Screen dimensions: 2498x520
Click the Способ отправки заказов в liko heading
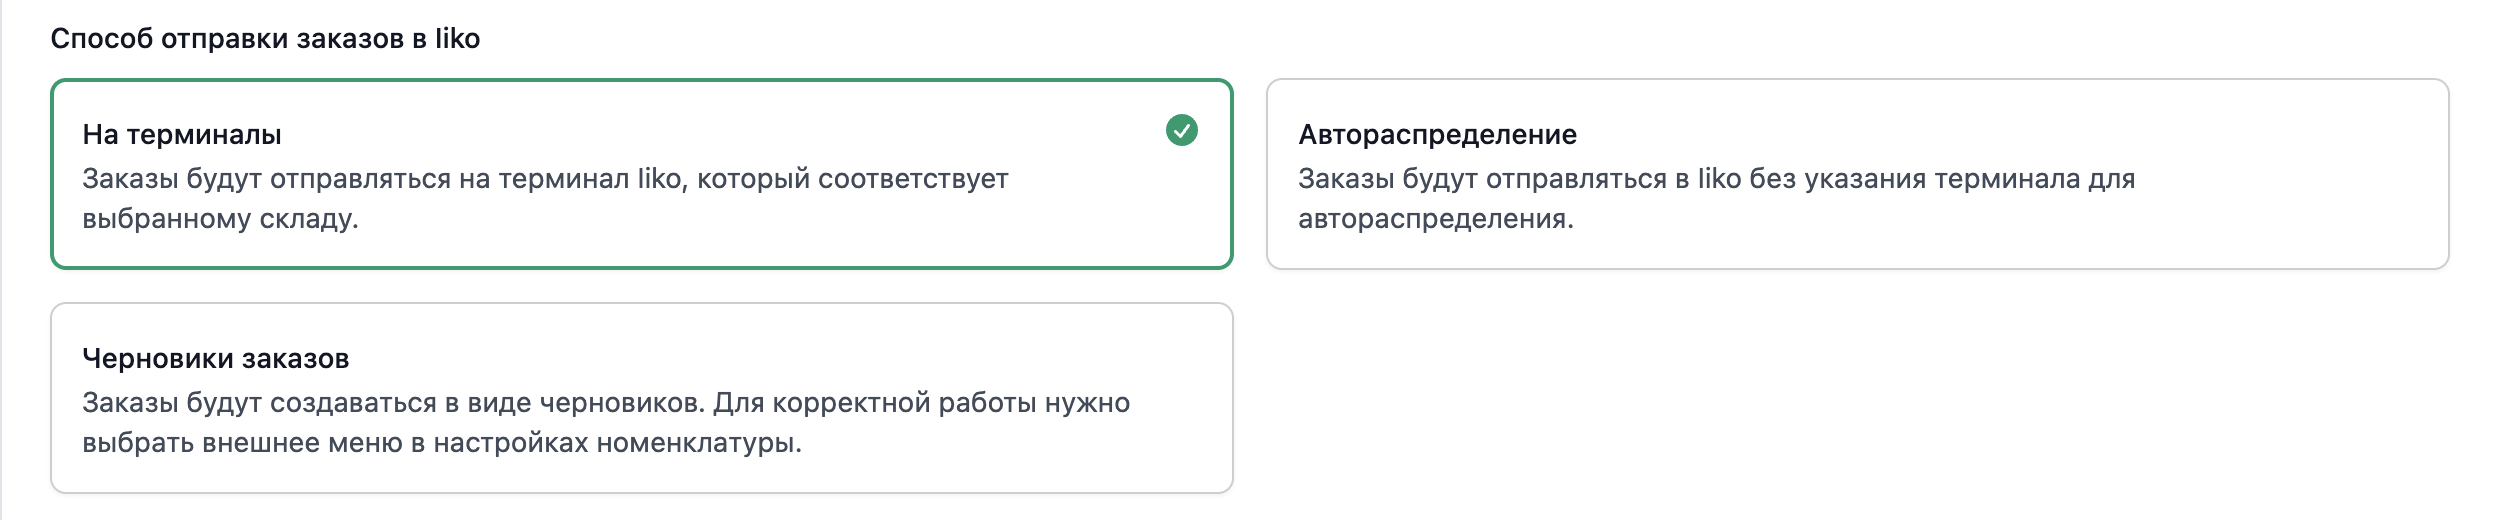tap(265, 39)
